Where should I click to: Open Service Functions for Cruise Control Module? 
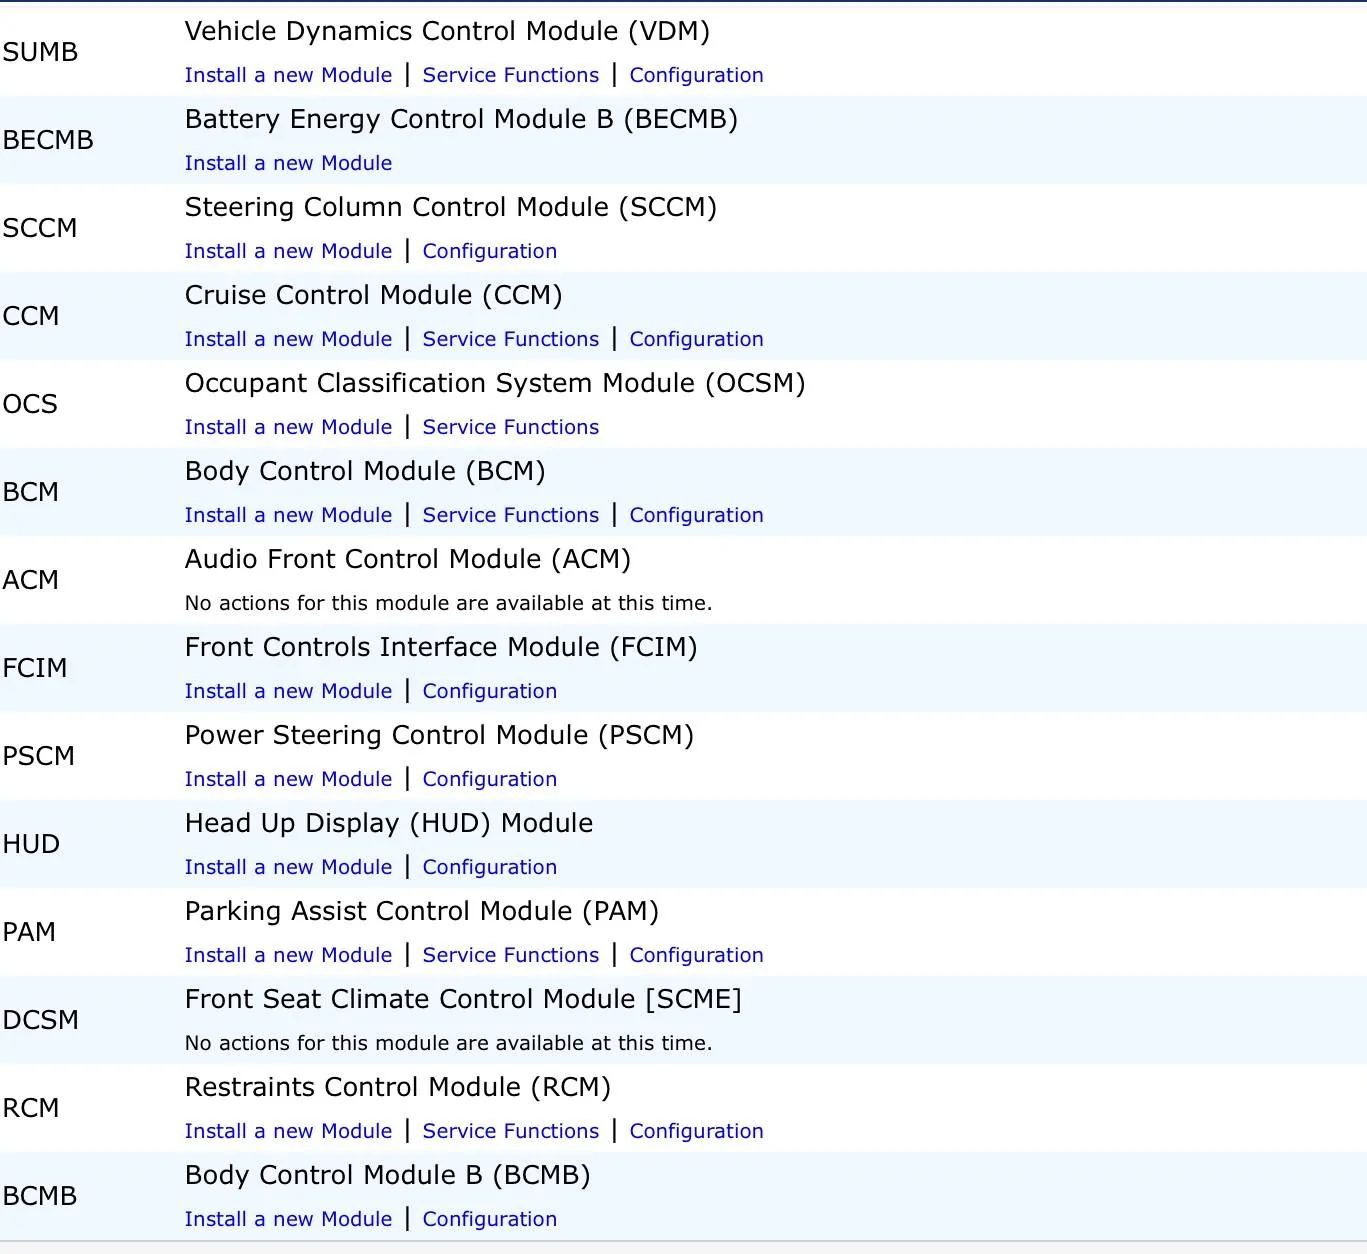pos(510,339)
